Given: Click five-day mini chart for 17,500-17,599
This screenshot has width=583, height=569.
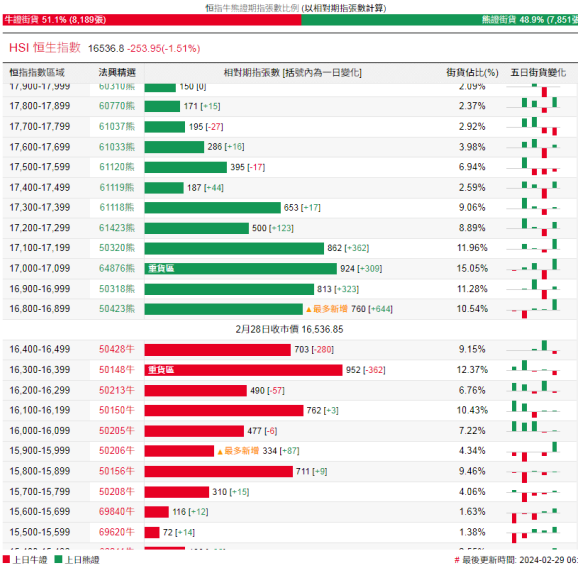Looking at the screenshot, I should (x=533, y=166).
